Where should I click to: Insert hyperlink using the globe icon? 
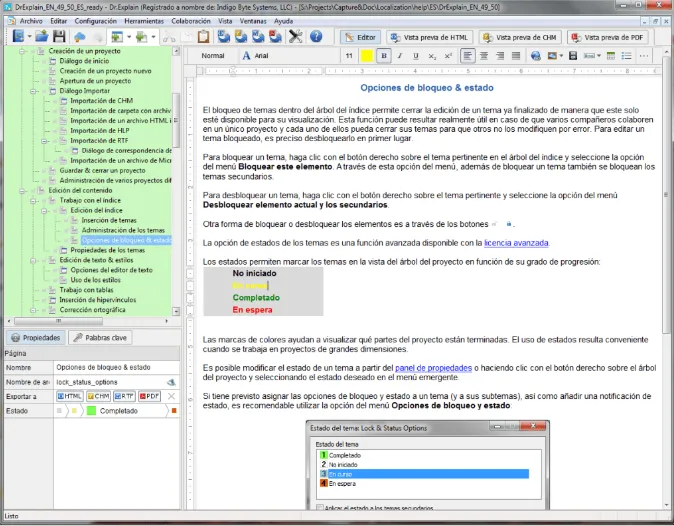pyautogui.click(x=536, y=56)
